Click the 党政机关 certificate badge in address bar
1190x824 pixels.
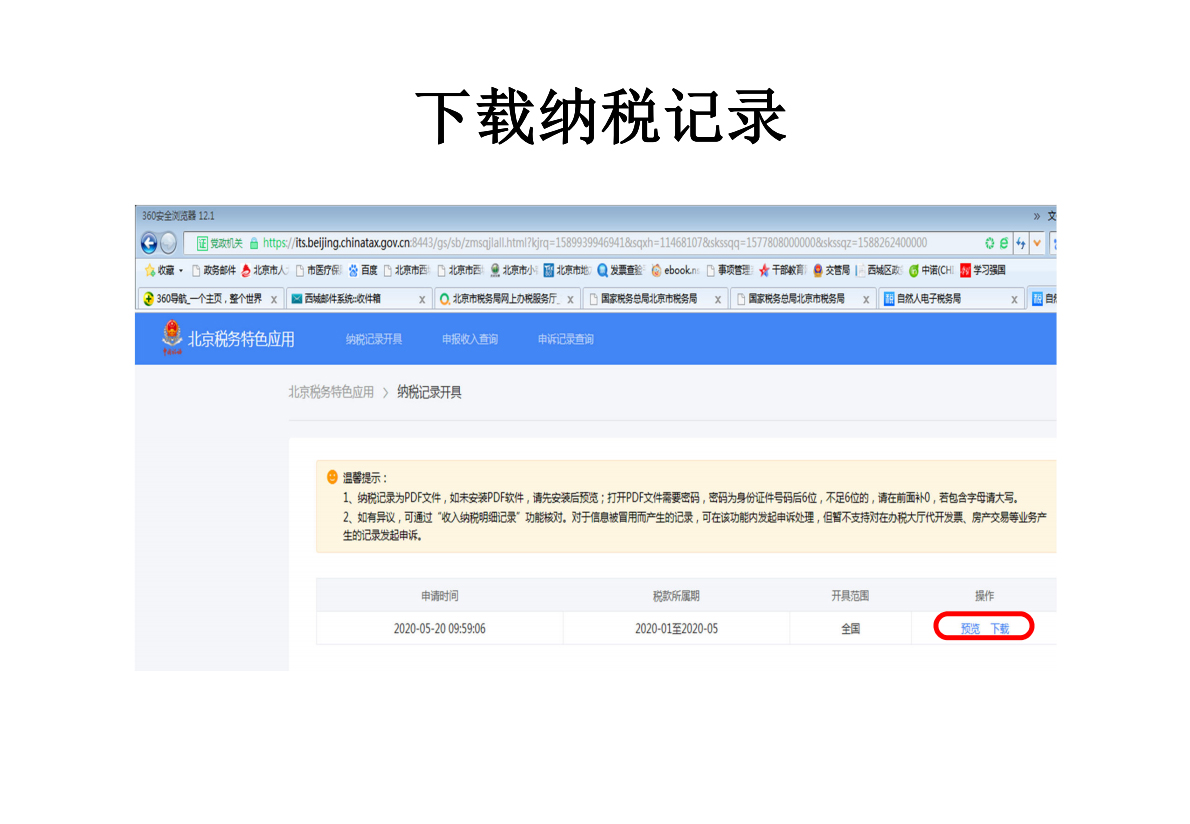(x=219, y=243)
